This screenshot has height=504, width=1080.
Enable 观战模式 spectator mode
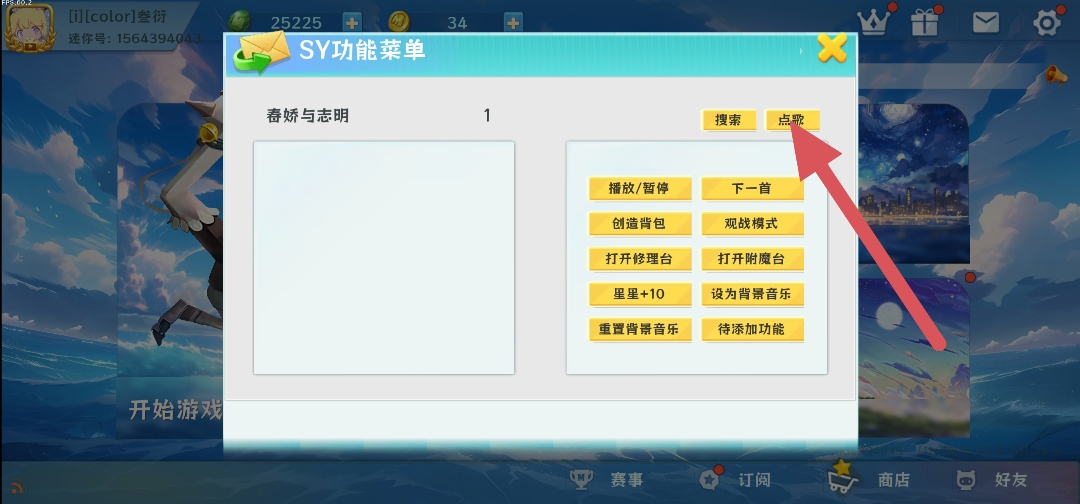point(752,224)
